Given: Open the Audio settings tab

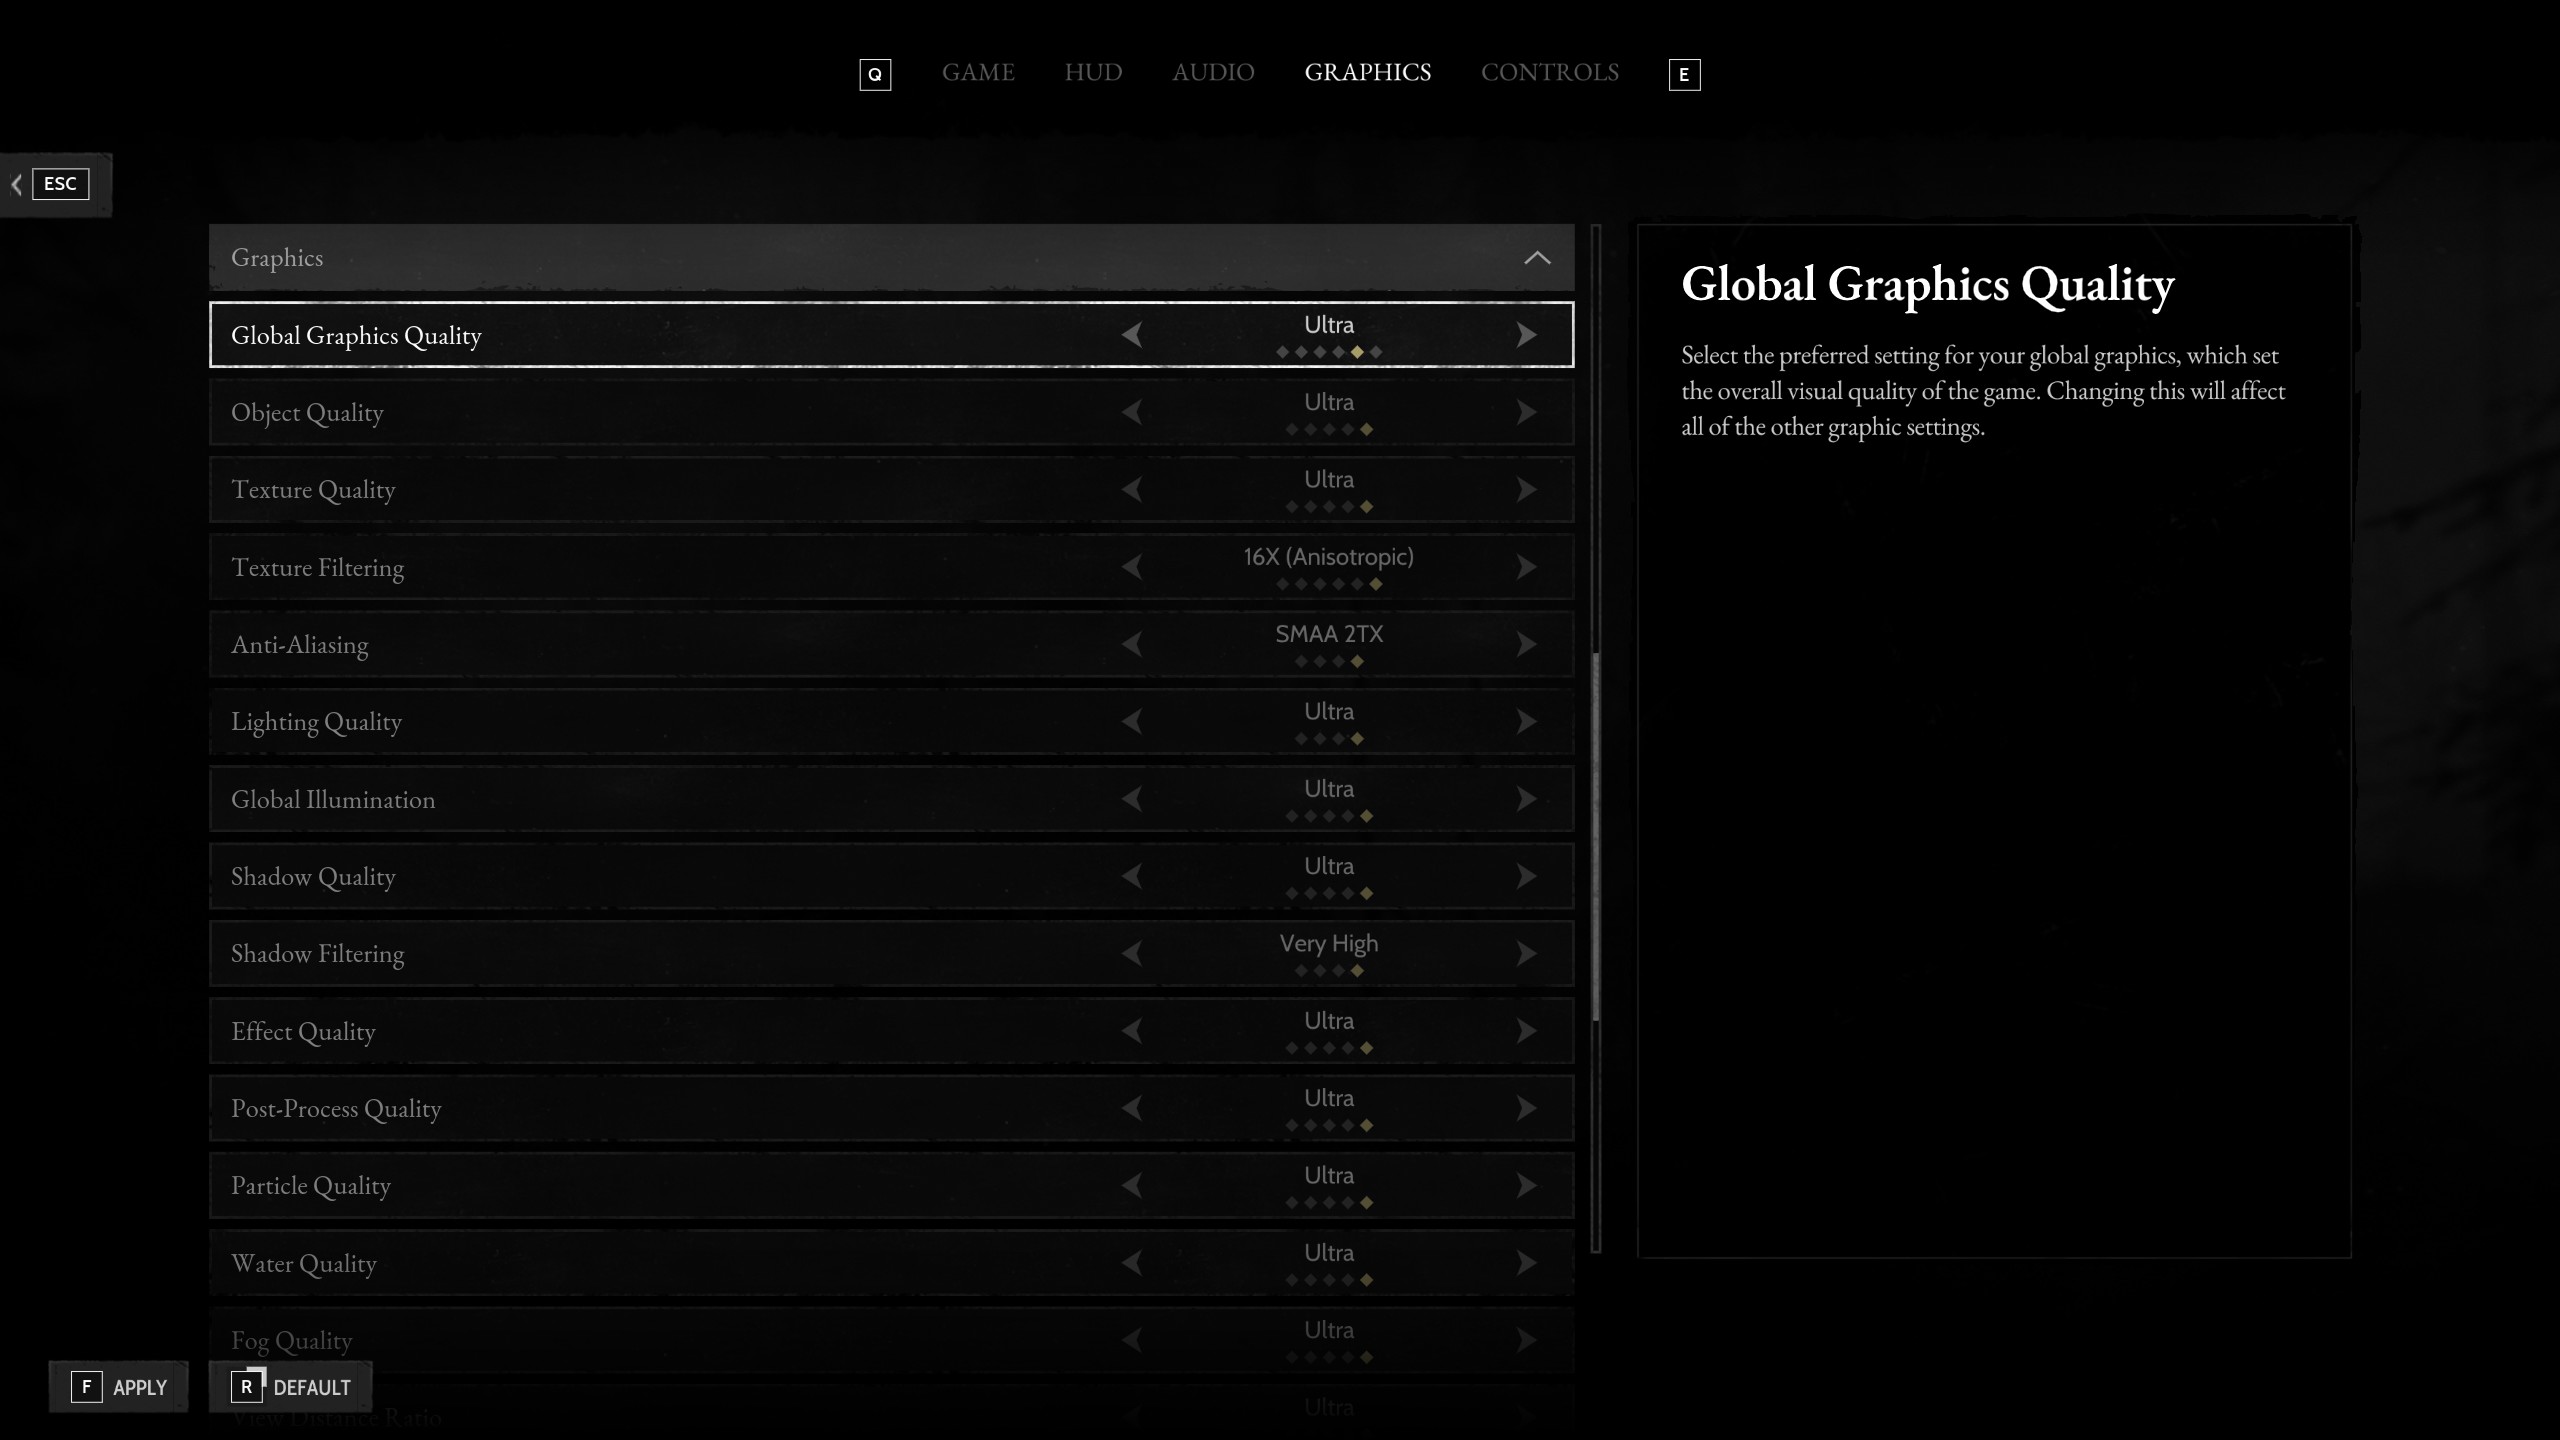Looking at the screenshot, I should [1213, 73].
